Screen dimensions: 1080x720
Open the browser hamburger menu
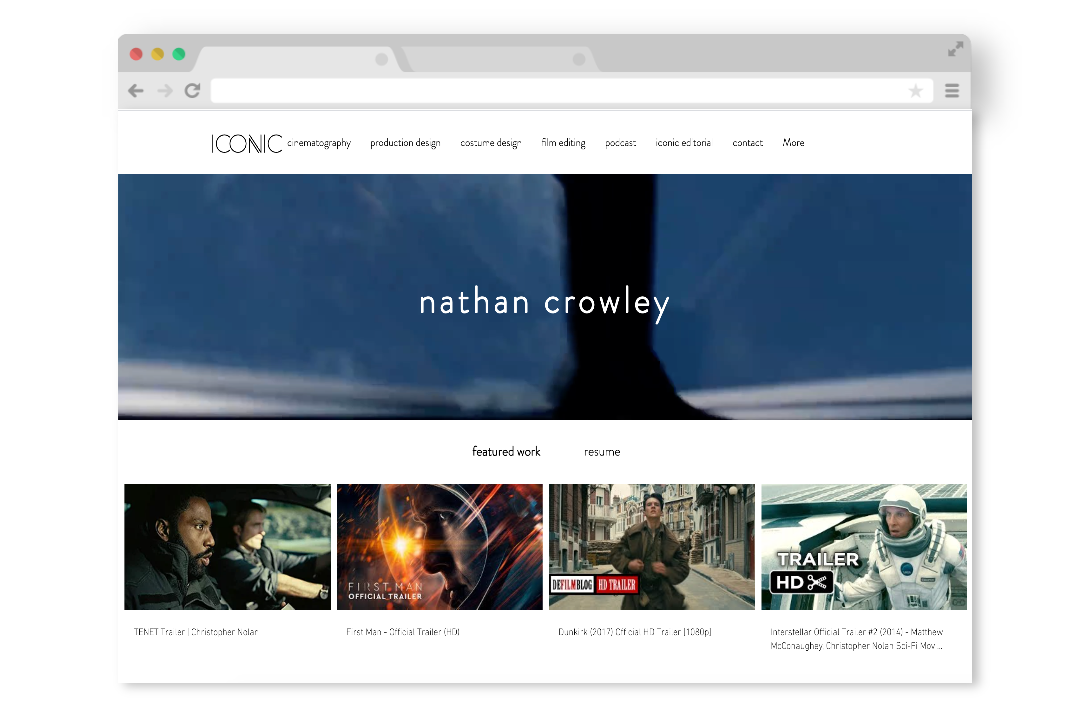click(x=952, y=91)
